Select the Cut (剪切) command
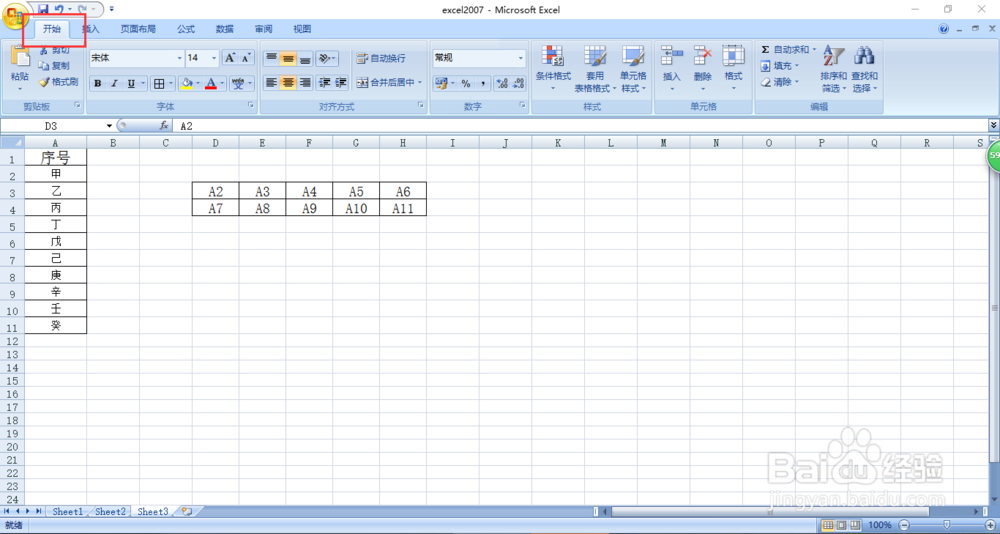Screen dimensions: 1000x534 pyautogui.click(x=54, y=50)
